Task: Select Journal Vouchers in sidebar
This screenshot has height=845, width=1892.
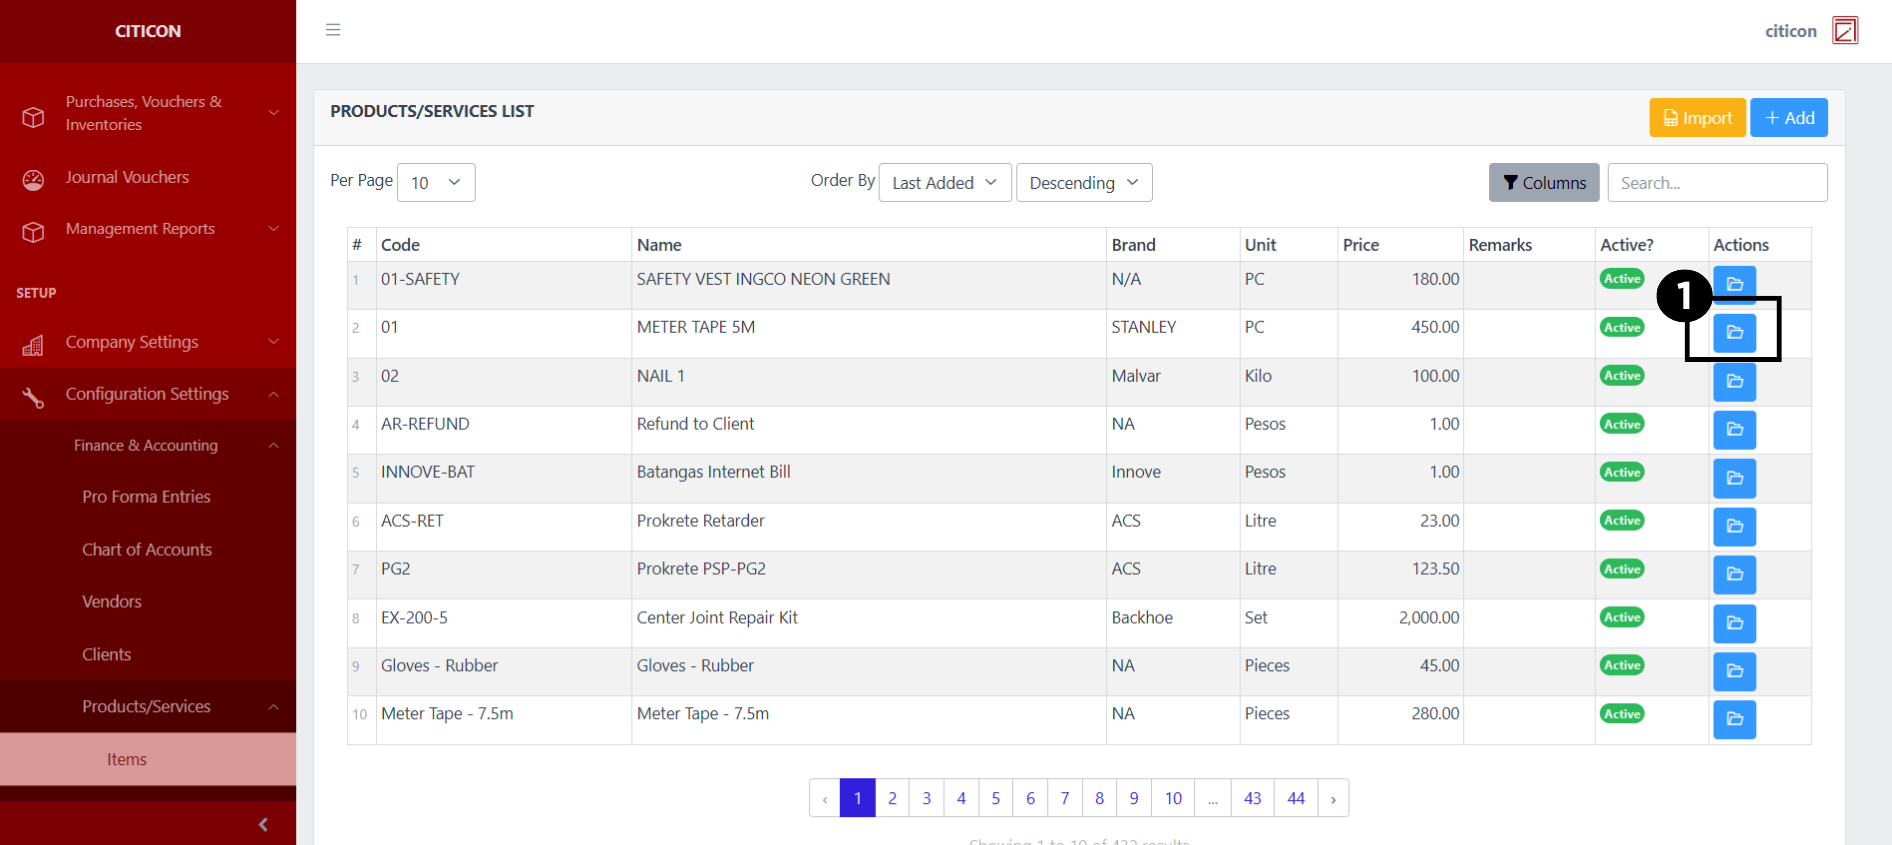Action: (x=127, y=177)
